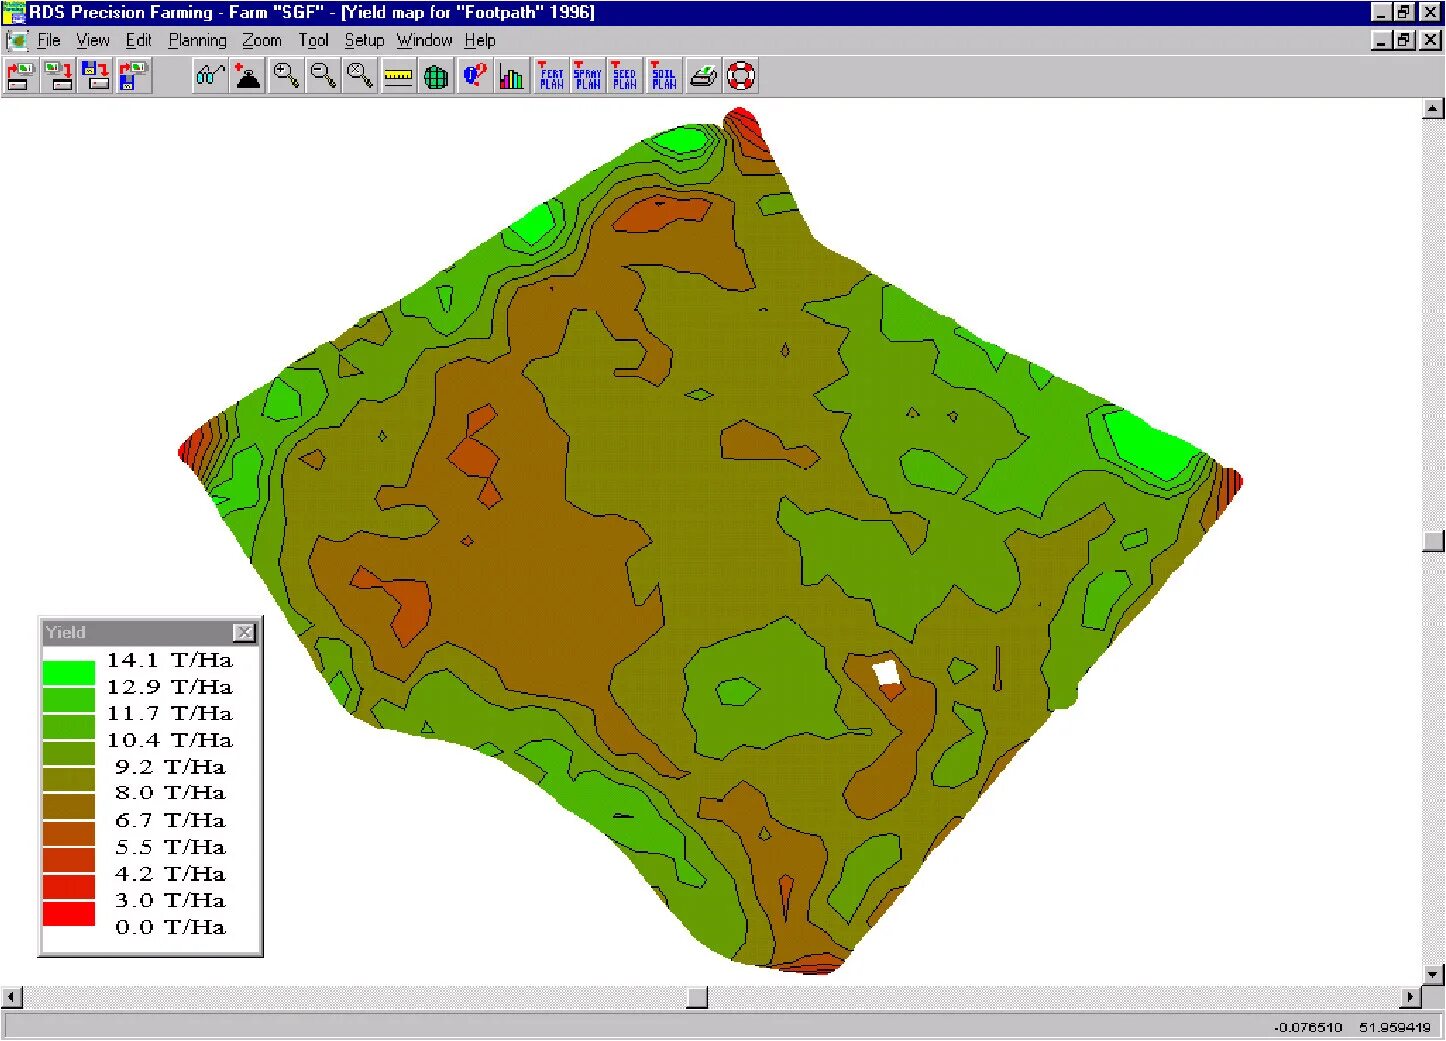Click the 9.2 T/Ha olive legend swatch

click(x=69, y=780)
